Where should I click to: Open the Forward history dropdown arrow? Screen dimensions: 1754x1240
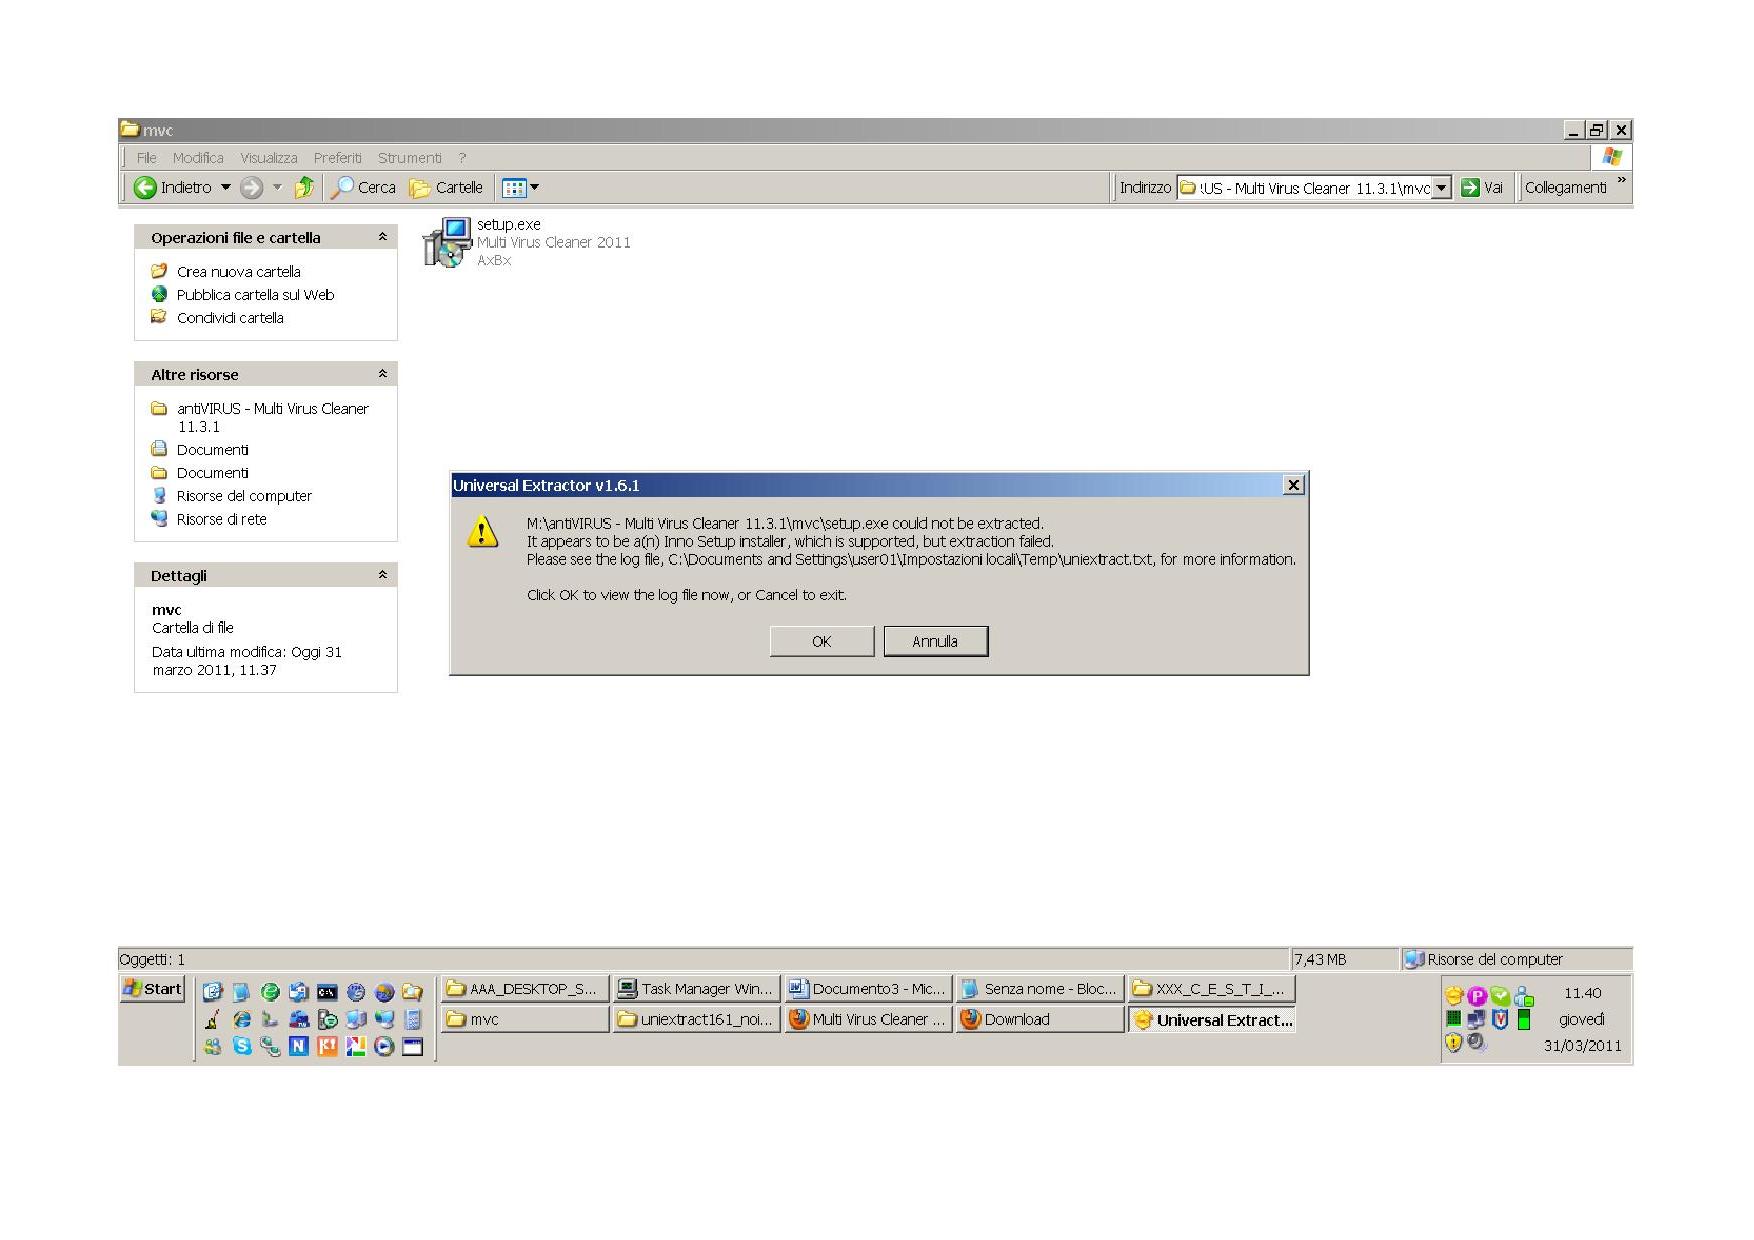click(x=277, y=187)
